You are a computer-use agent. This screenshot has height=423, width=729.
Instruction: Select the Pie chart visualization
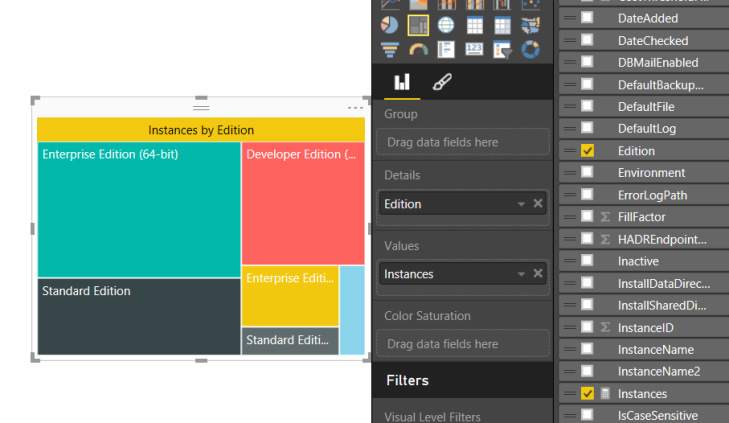point(389,25)
